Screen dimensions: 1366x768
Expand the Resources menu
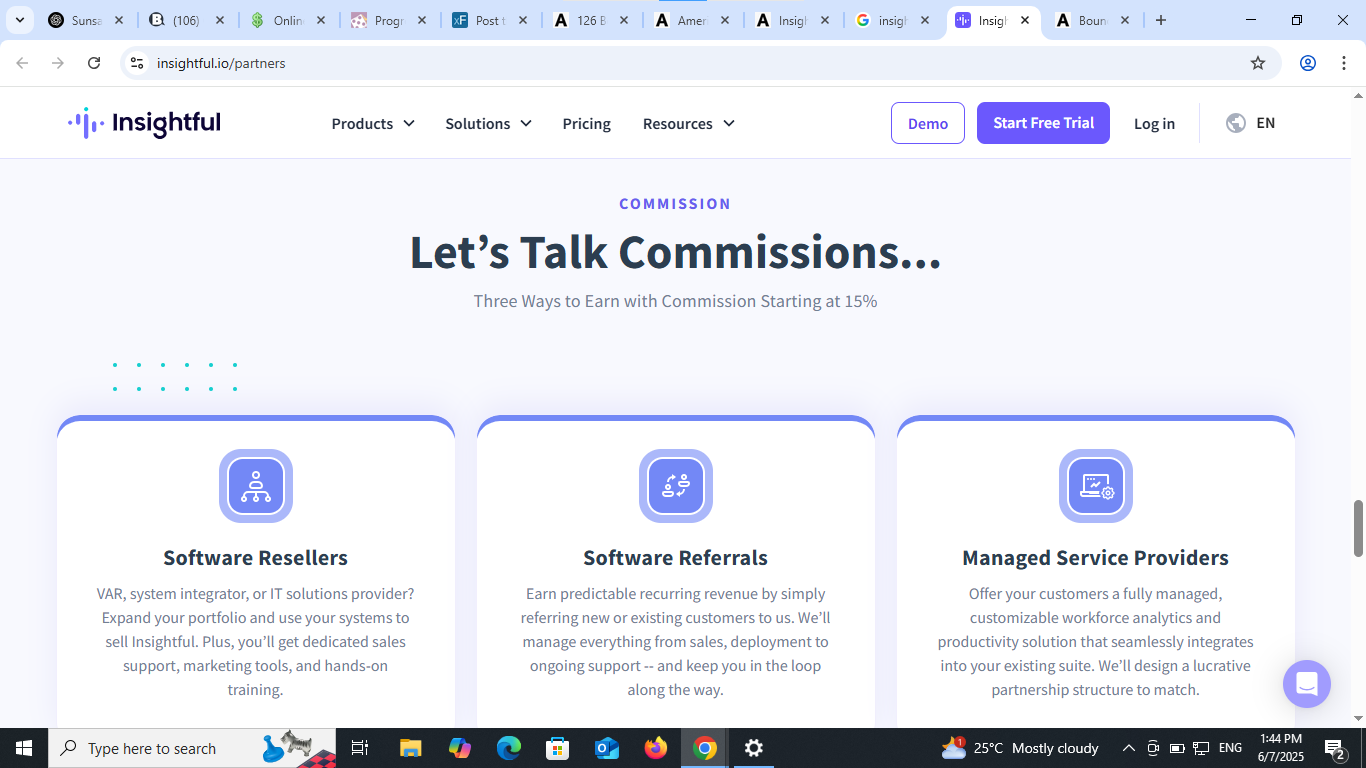(689, 124)
